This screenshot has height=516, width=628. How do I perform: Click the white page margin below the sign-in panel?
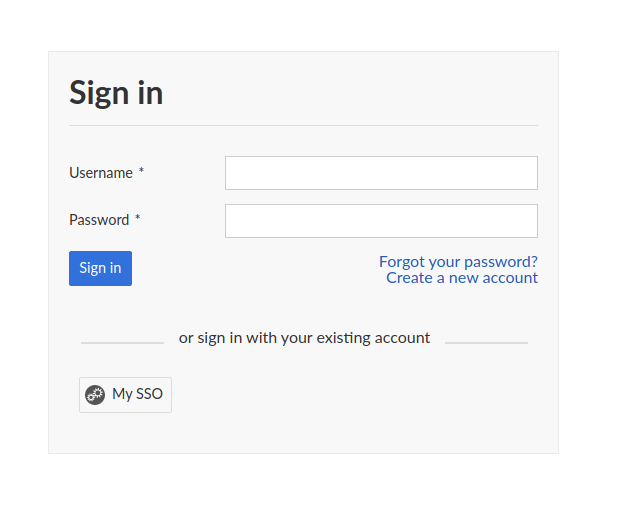(x=303, y=485)
